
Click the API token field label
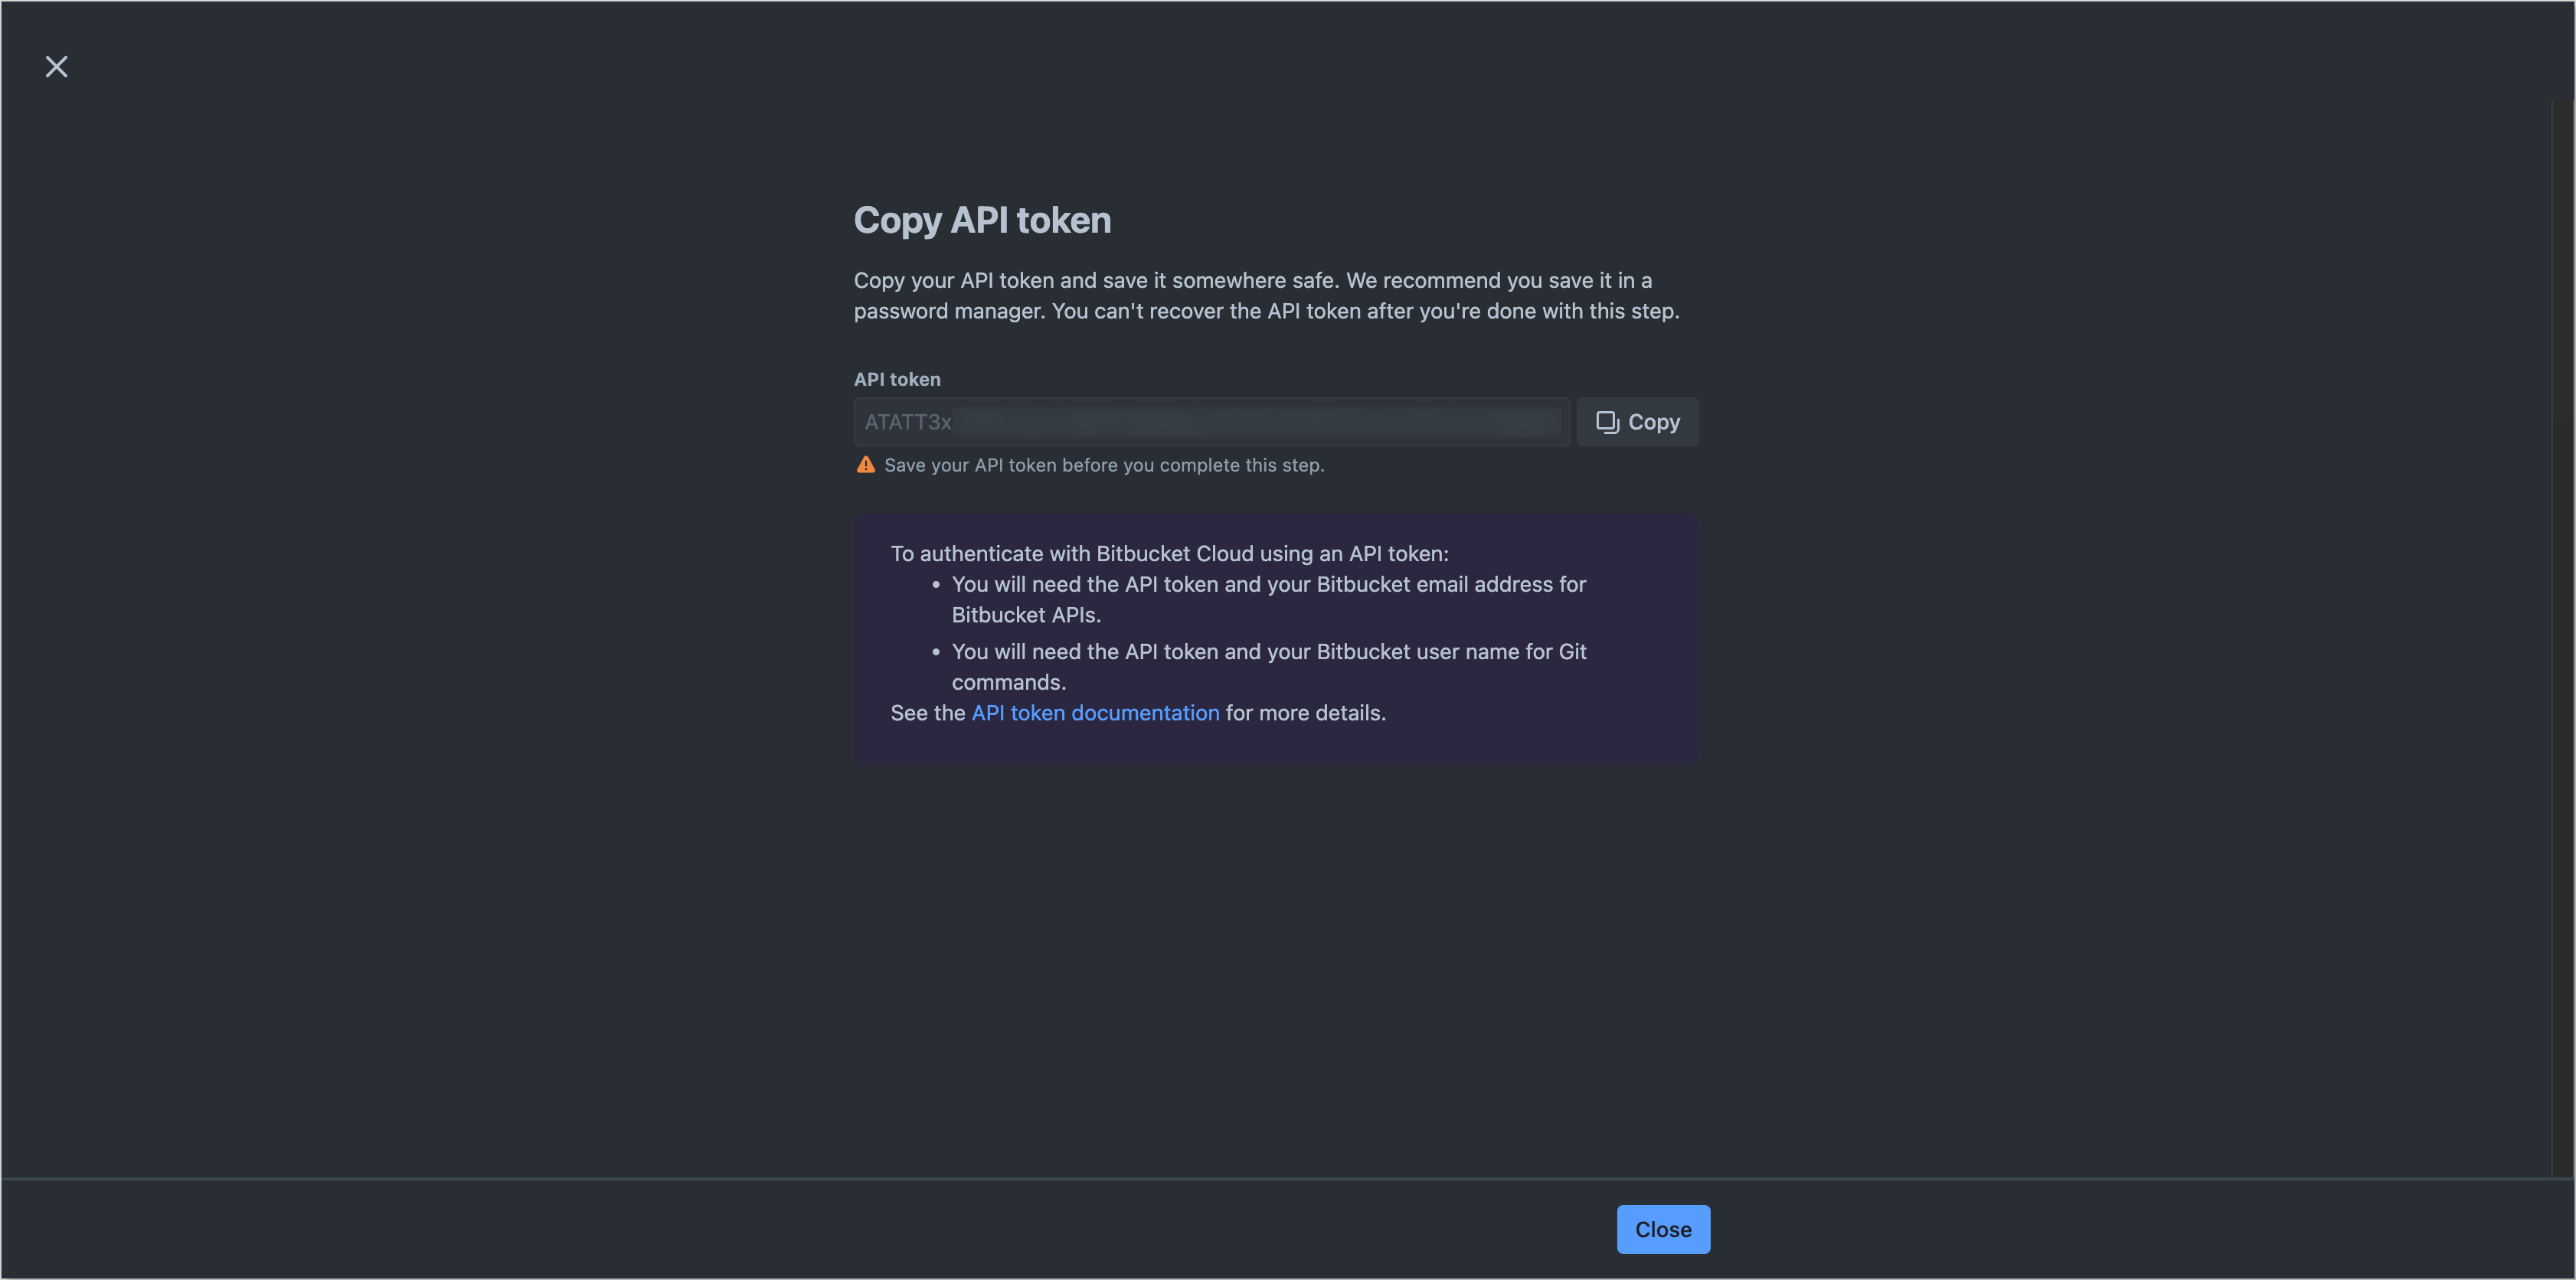tap(897, 378)
